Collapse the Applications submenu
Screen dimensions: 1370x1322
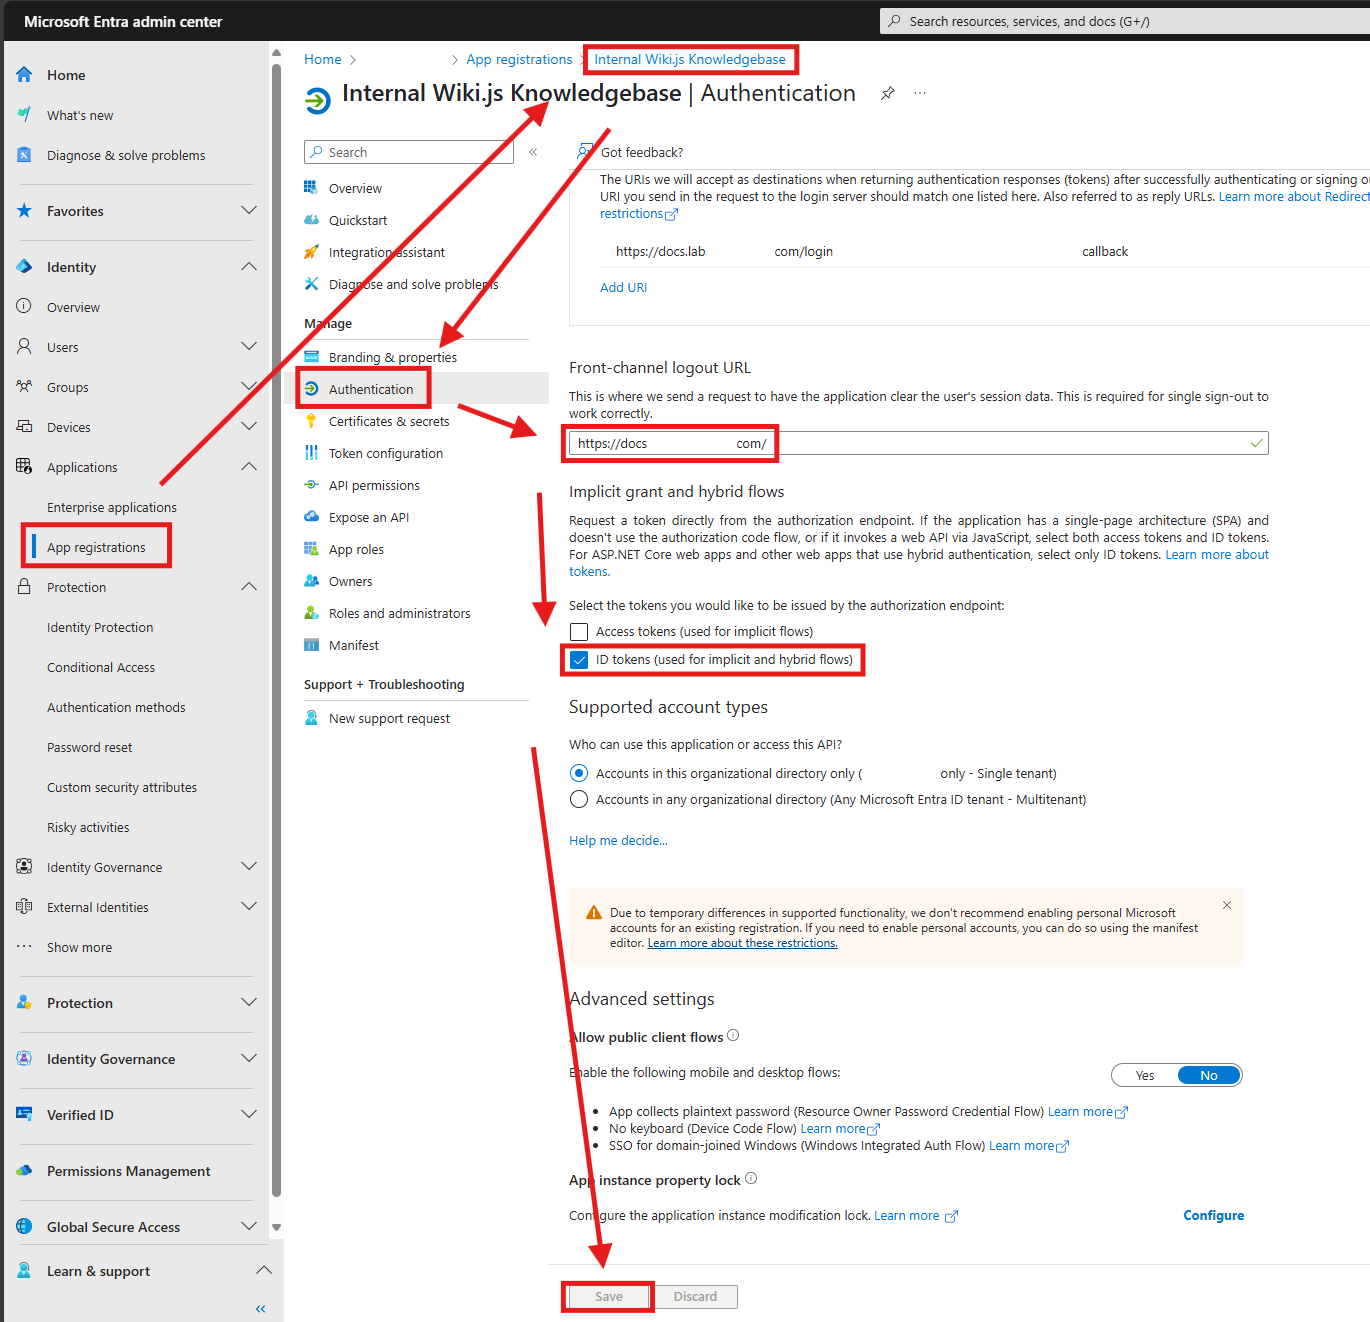pos(249,466)
